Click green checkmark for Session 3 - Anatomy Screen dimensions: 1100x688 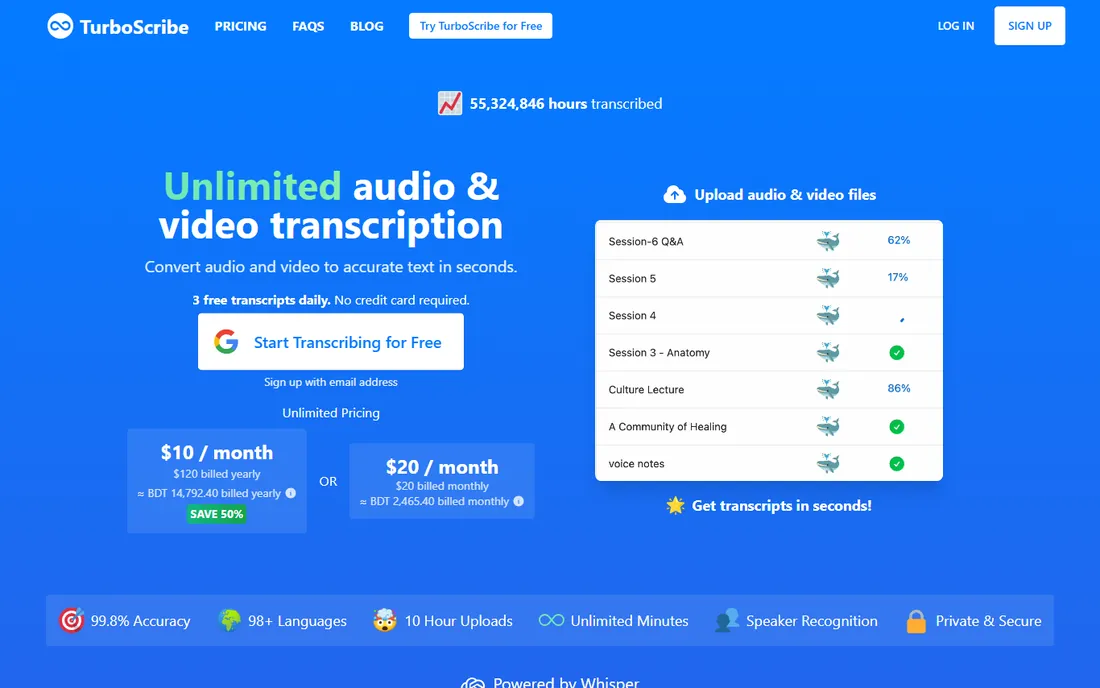(897, 353)
